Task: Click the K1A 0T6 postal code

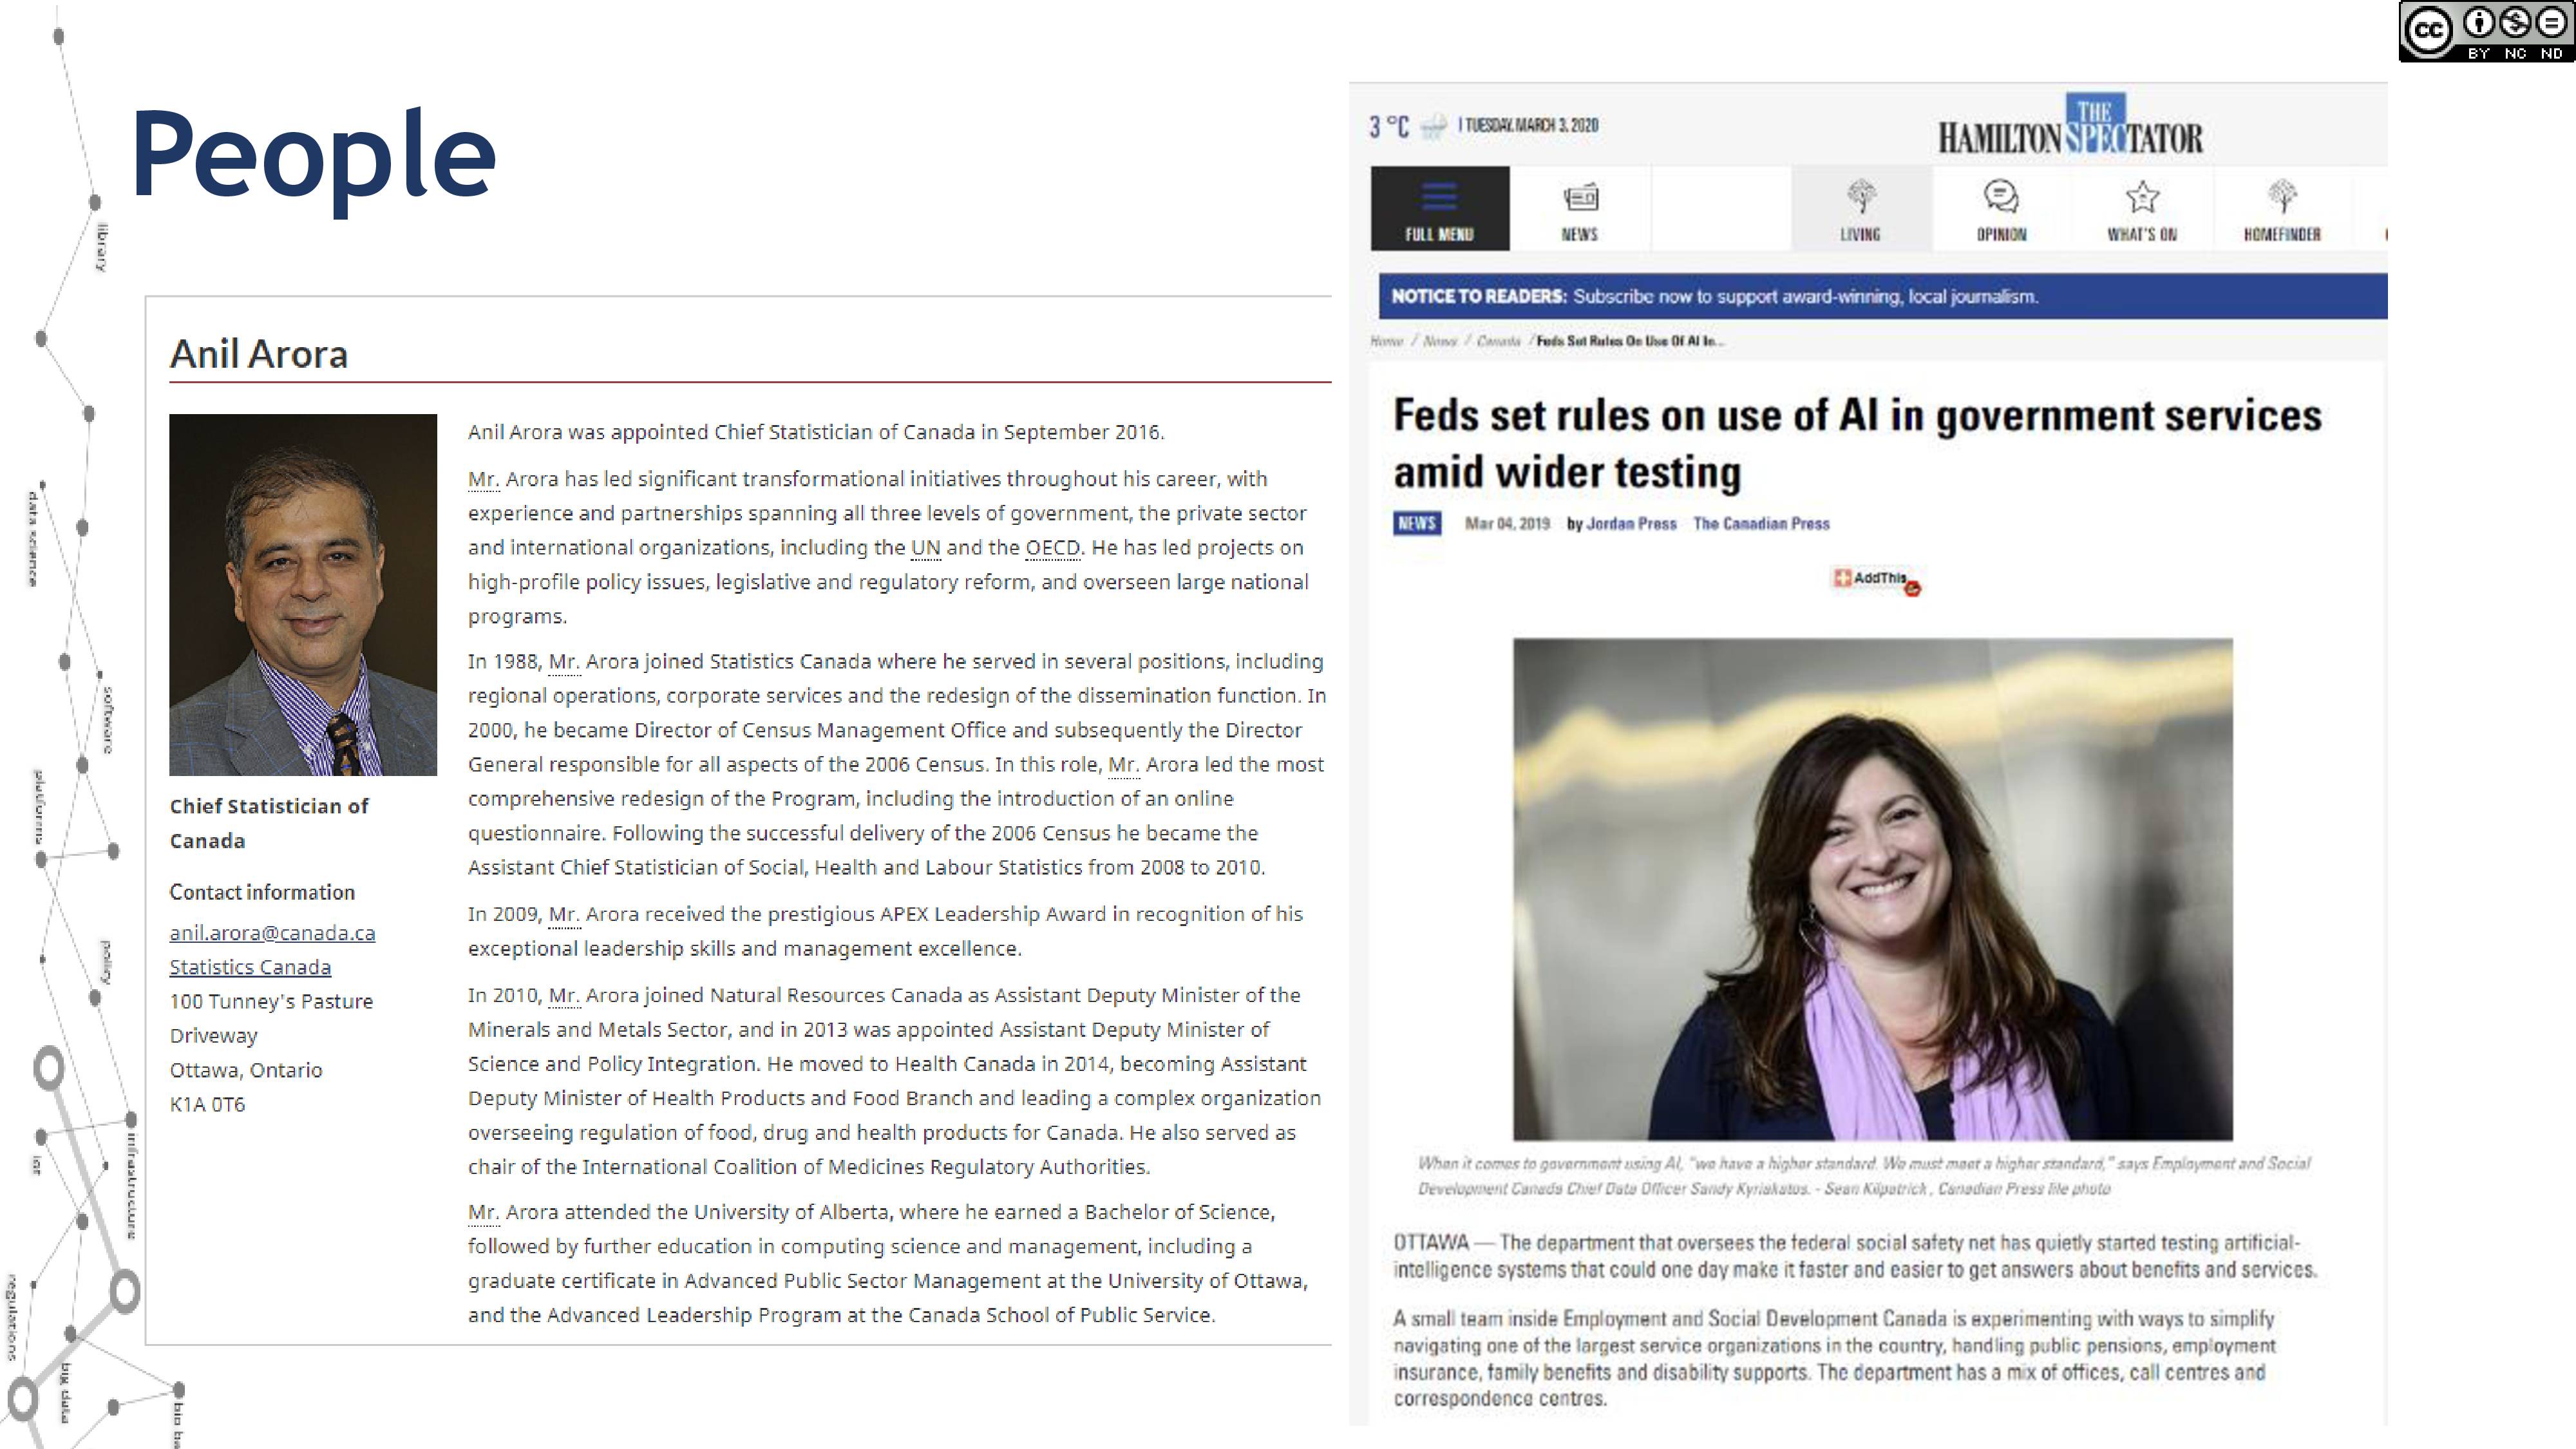Action: 207,1104
